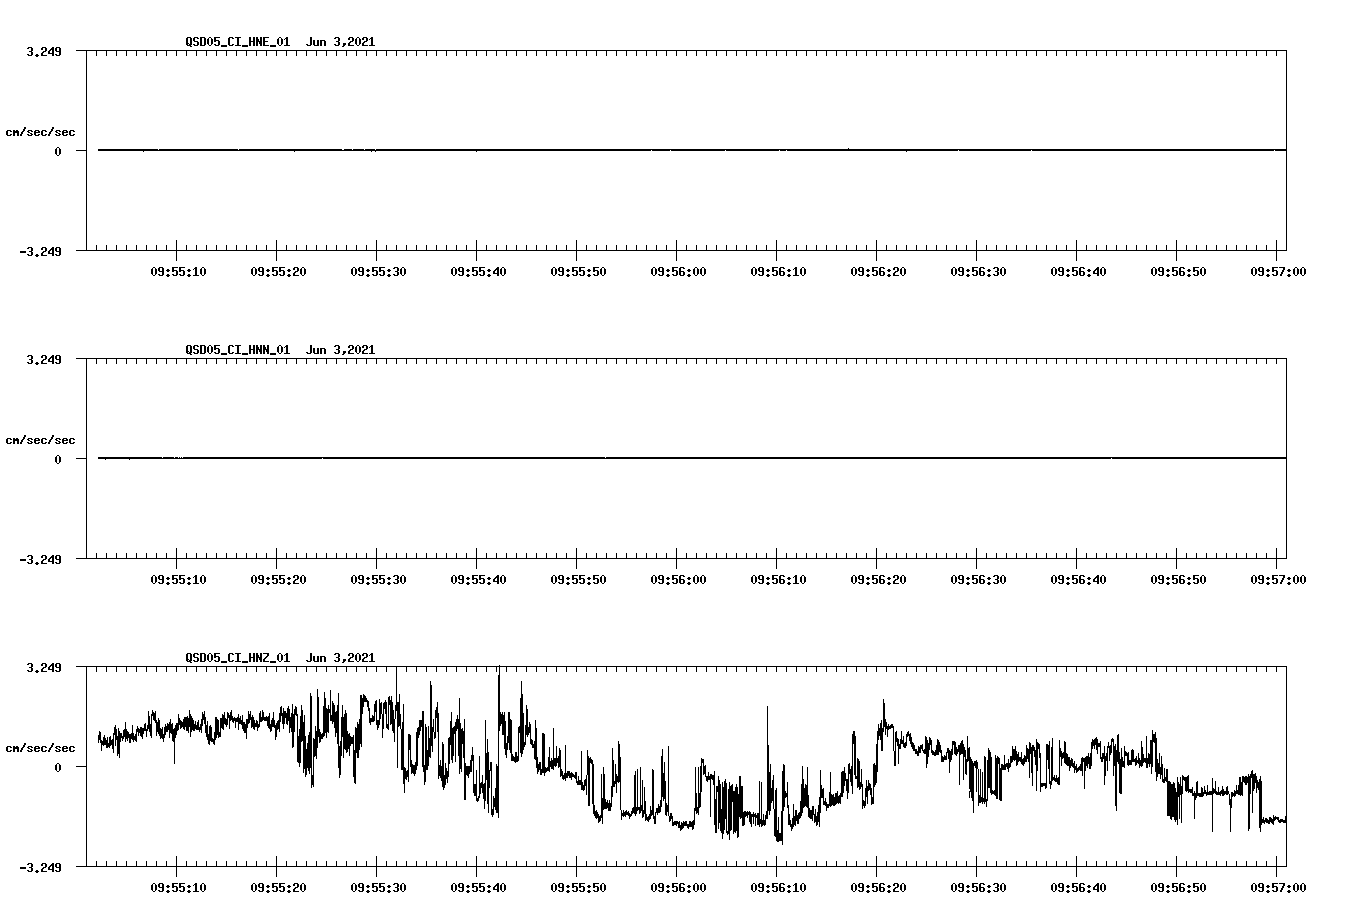Select the cm/sec/sec unit label of HNN plot

(40, 440)
